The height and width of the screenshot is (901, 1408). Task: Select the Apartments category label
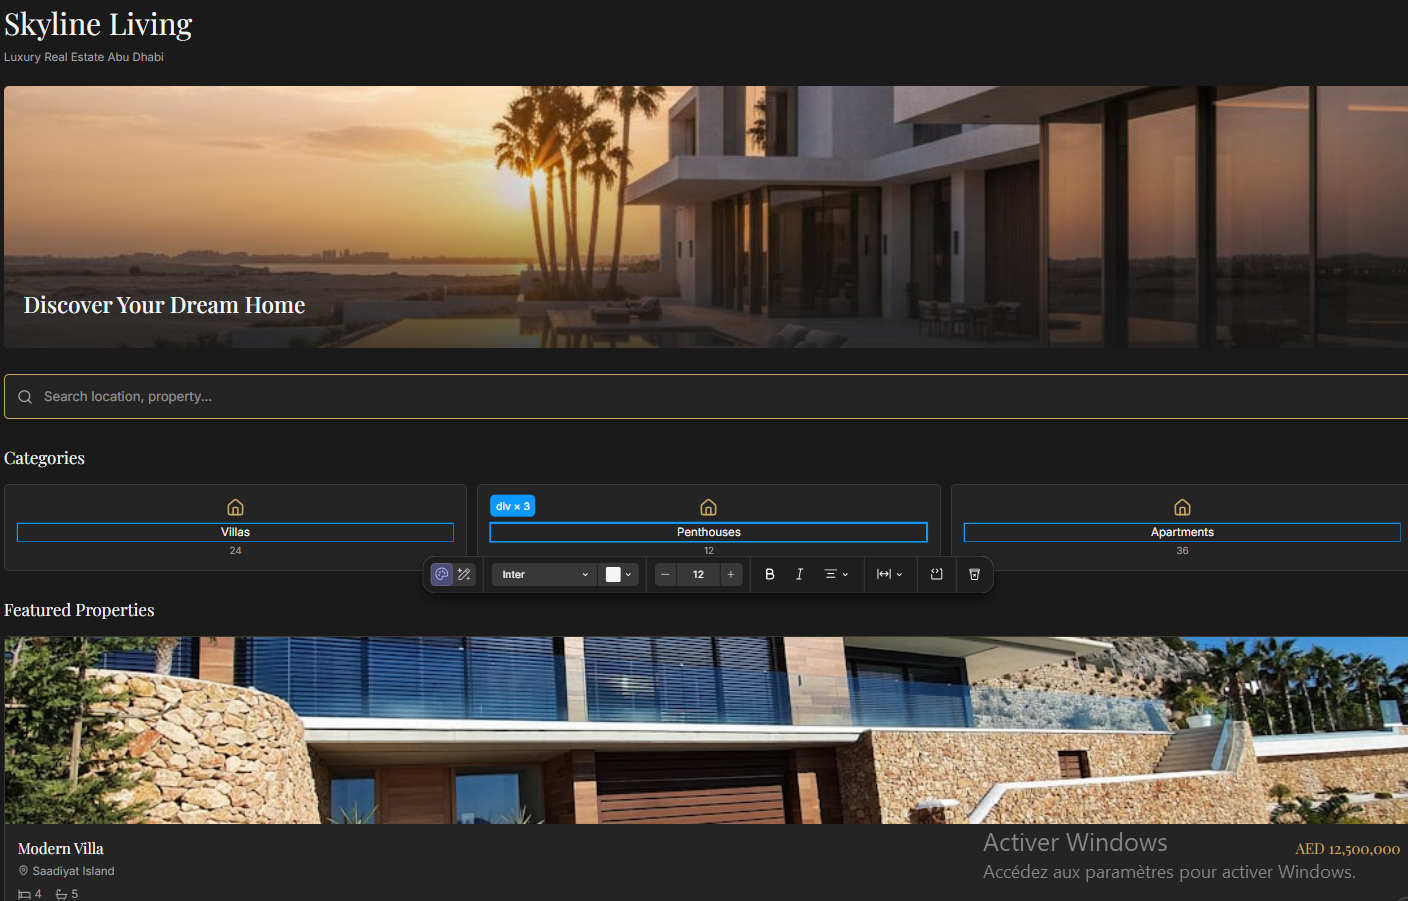click(1182, 532)
